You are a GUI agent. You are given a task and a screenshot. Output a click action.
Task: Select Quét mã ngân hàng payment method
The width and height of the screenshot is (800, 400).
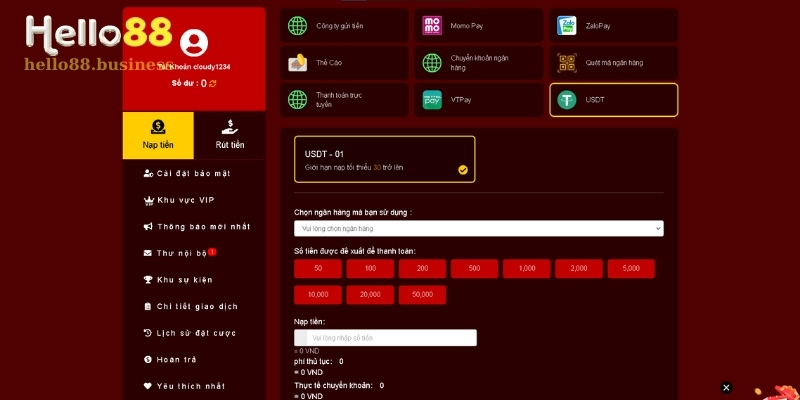coord(614,63)
